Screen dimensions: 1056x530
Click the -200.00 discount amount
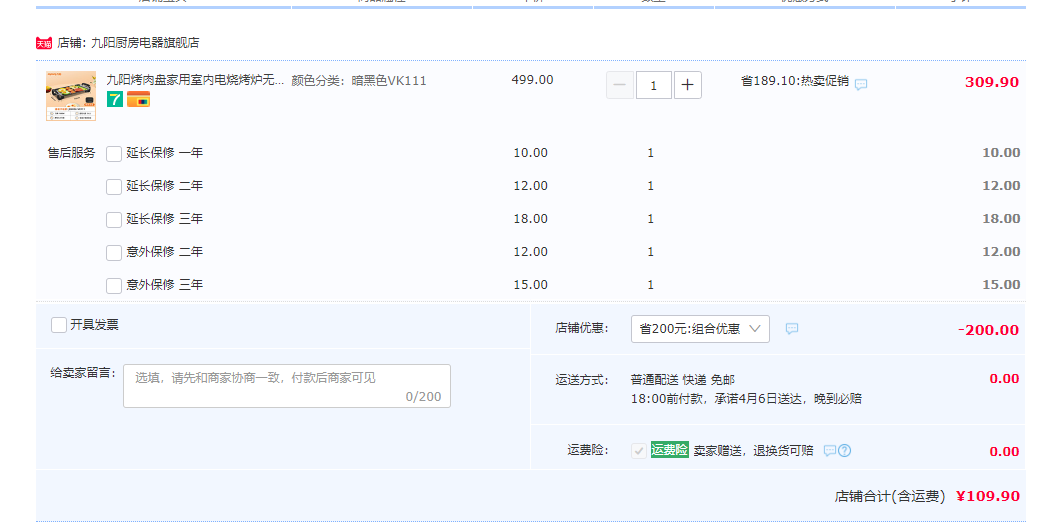(988, 330)
